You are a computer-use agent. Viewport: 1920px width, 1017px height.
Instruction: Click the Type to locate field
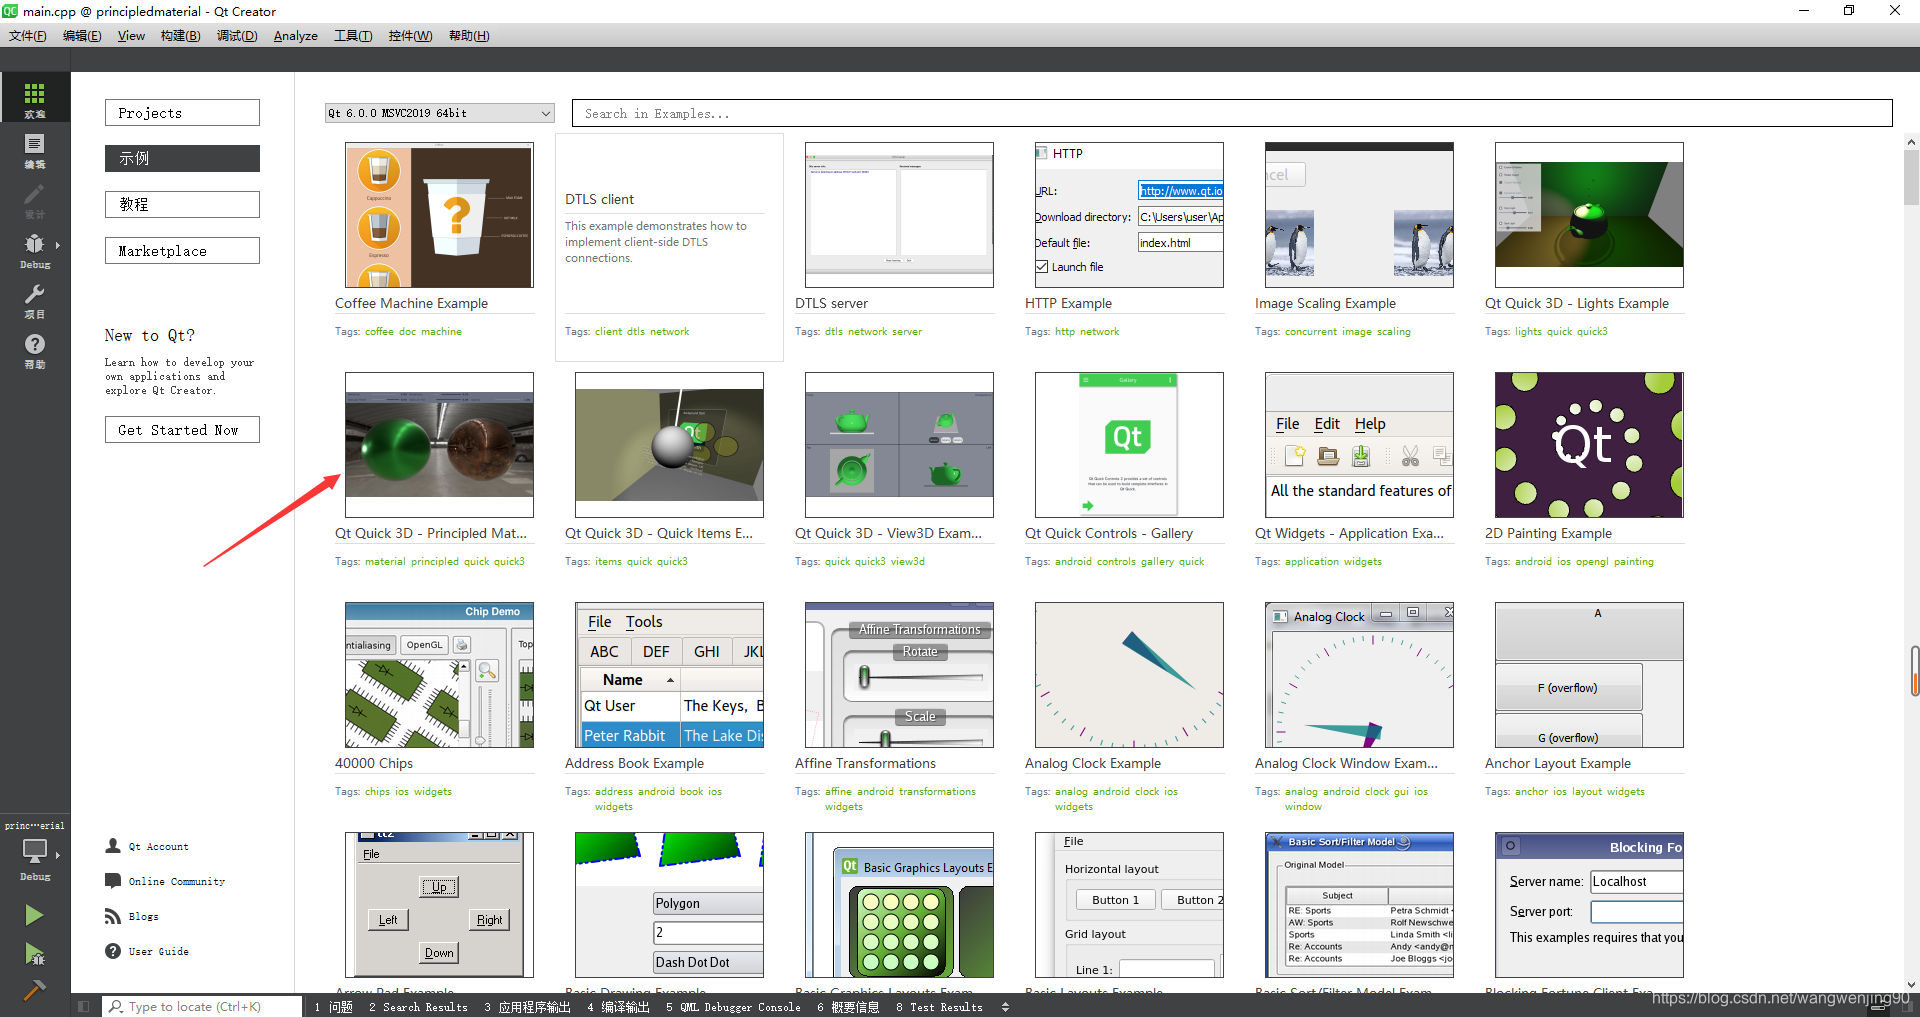pos(202,1007)
